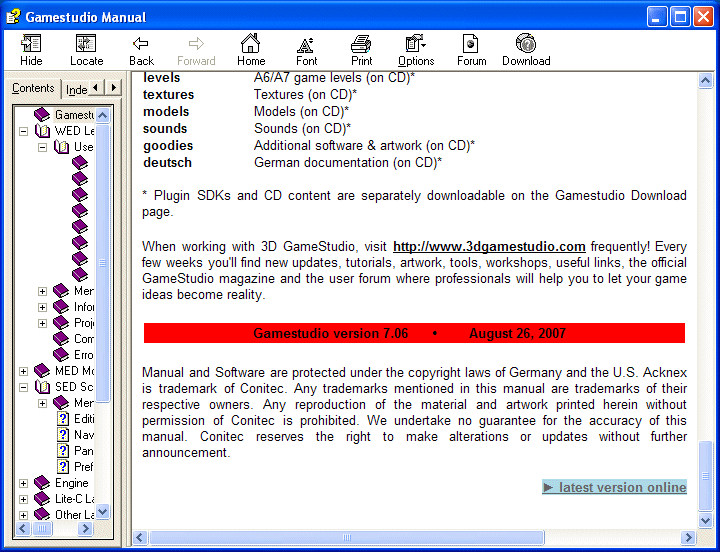The height and width of the screenshot is (552, 720).
Task: Select the Preferences help topic icon
Action: [63, 467]
